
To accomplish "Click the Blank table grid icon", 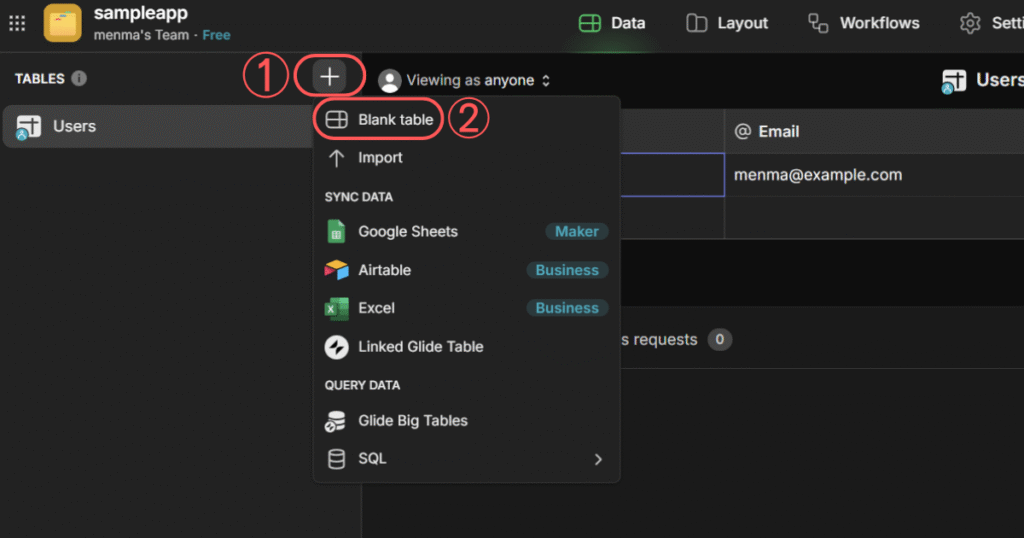I will (x=336, y=119).
